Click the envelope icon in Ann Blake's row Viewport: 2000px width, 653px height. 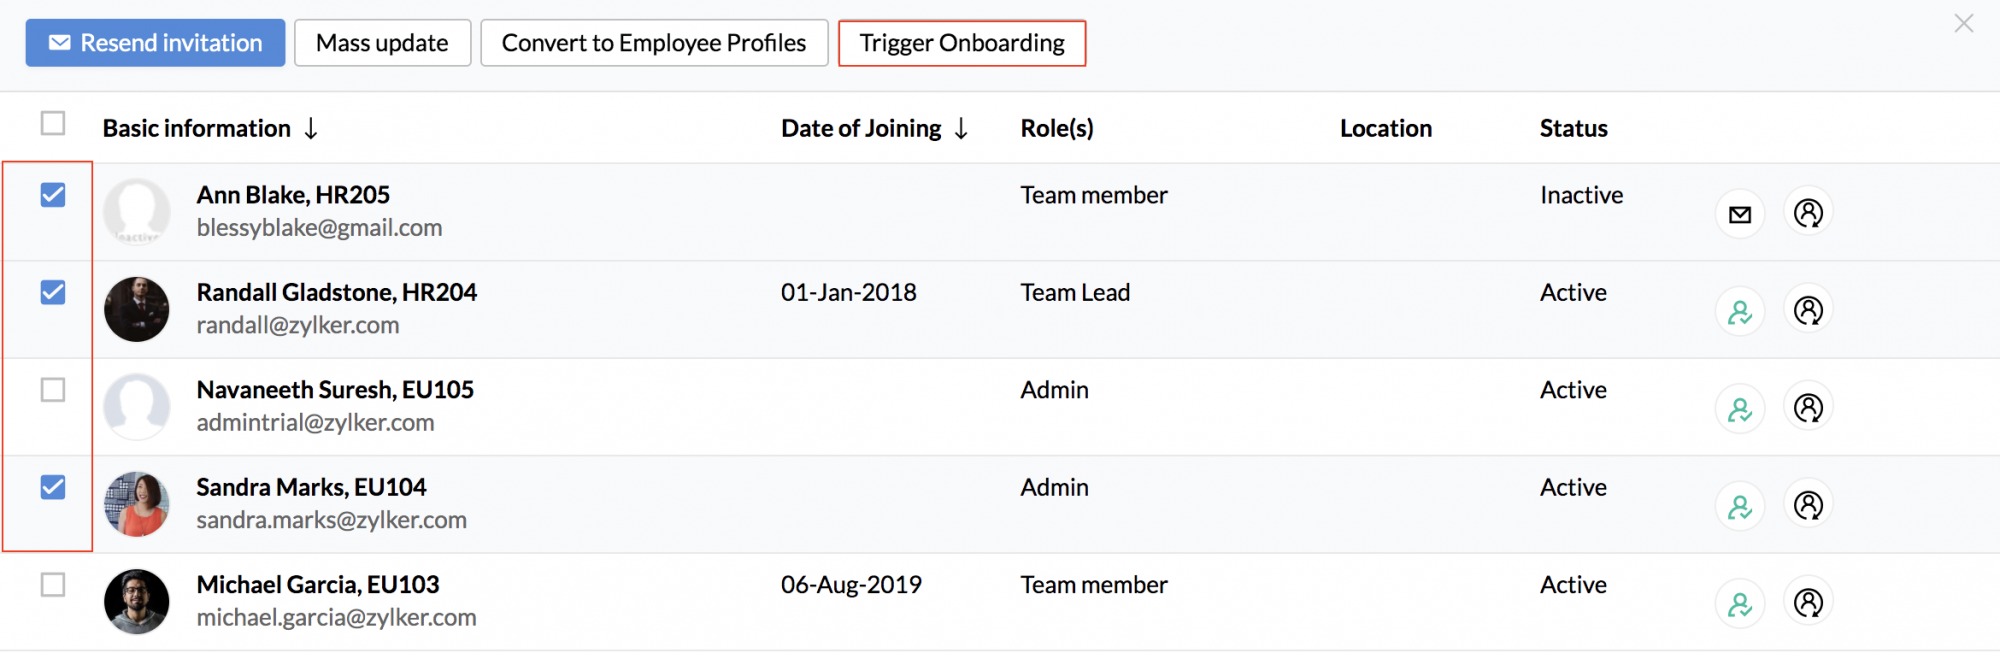pos(1740,213)
